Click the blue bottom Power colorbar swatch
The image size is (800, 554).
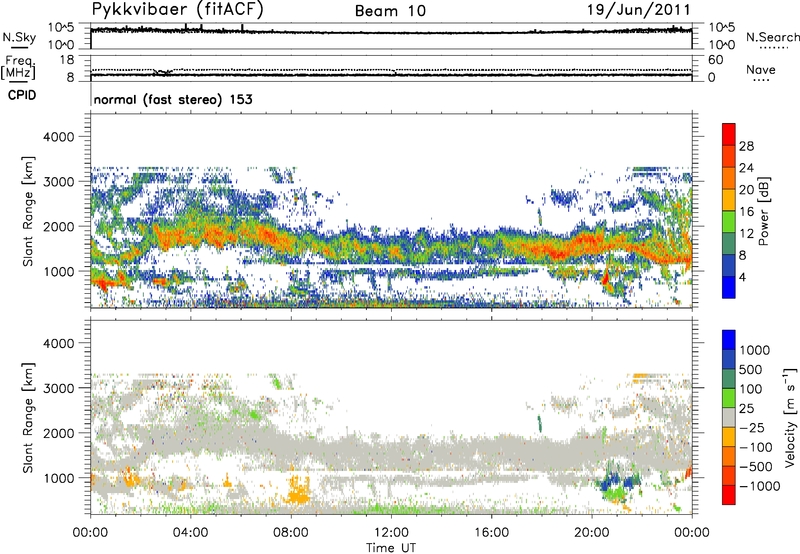click(729, 287)
